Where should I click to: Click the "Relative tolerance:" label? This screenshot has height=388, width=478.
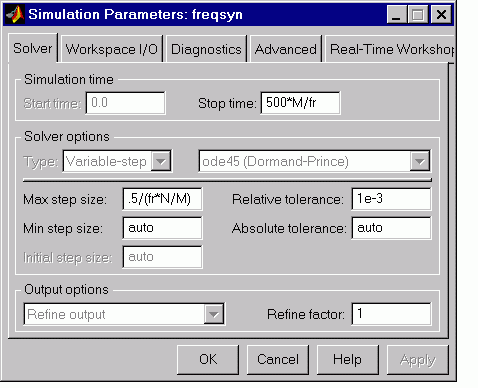[288, 199]
